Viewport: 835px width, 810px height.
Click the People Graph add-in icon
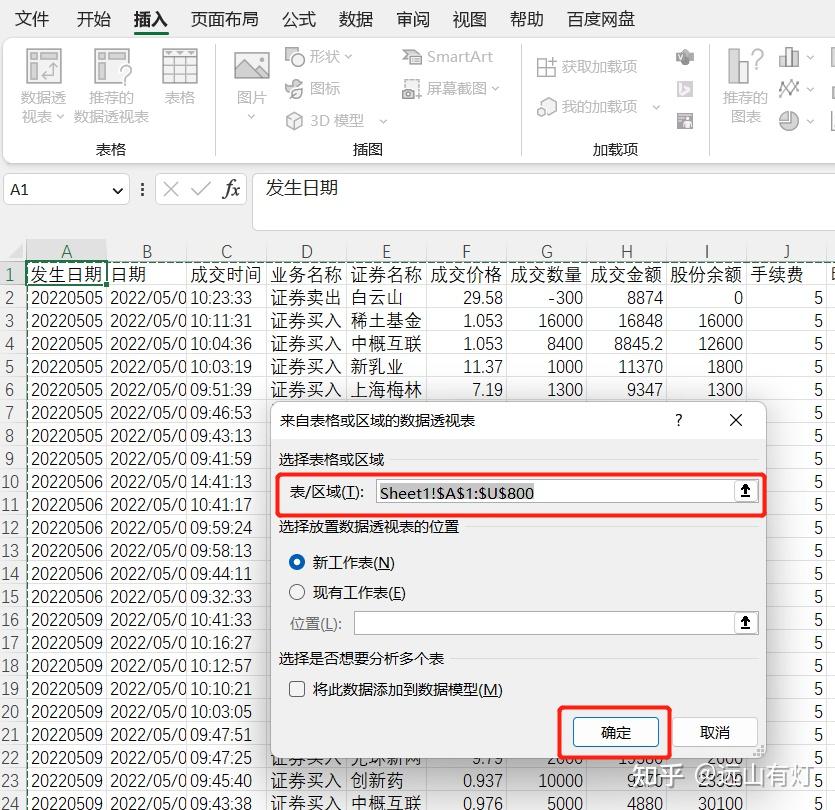tap(685, 121)
